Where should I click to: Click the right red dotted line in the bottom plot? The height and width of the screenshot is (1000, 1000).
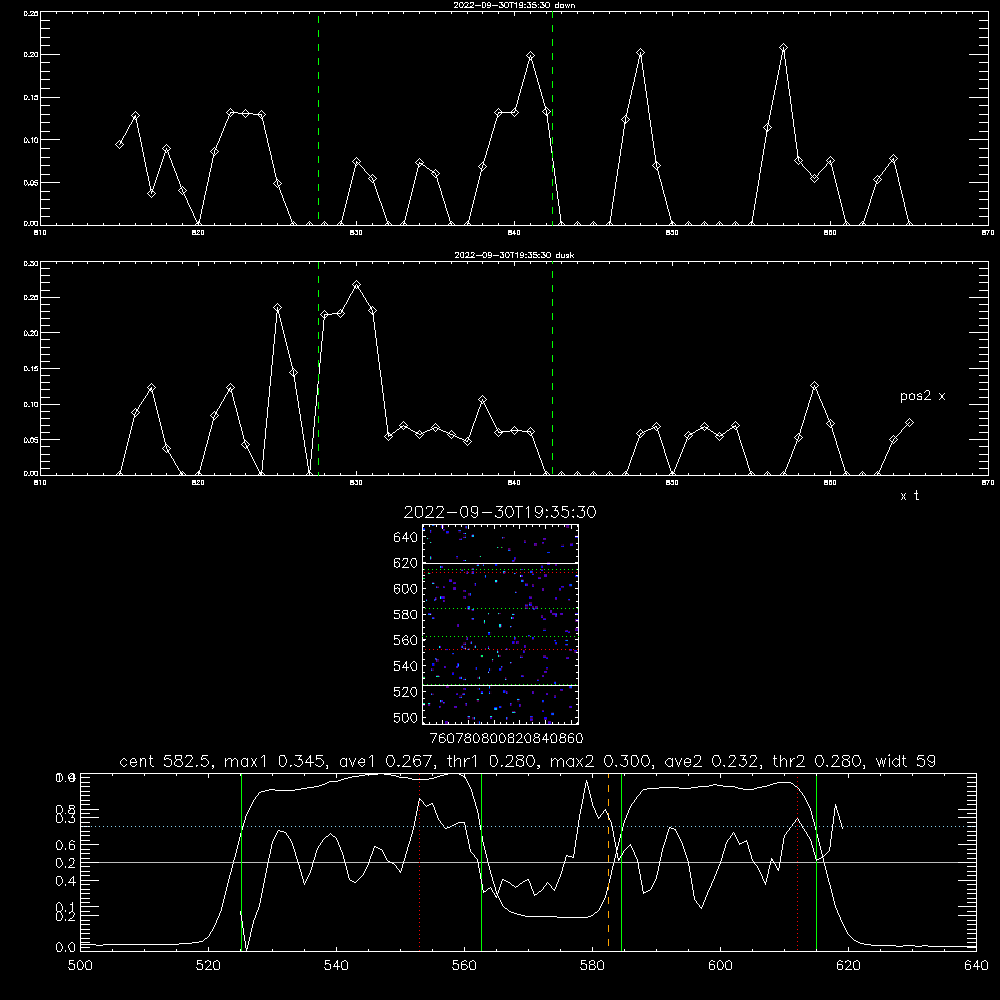(x=797, y=864)
